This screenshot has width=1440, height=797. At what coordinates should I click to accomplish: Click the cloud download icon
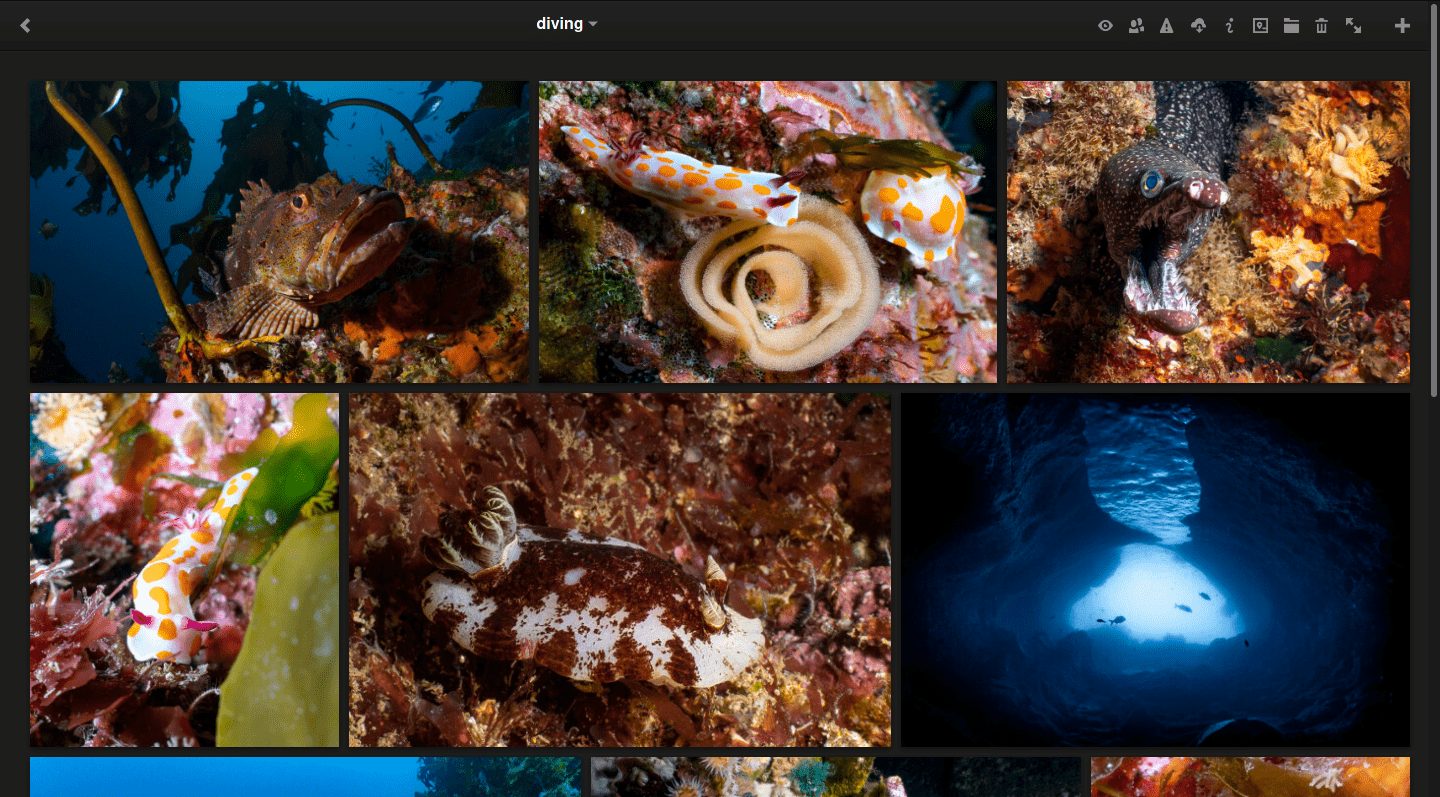pos(1198,26)
